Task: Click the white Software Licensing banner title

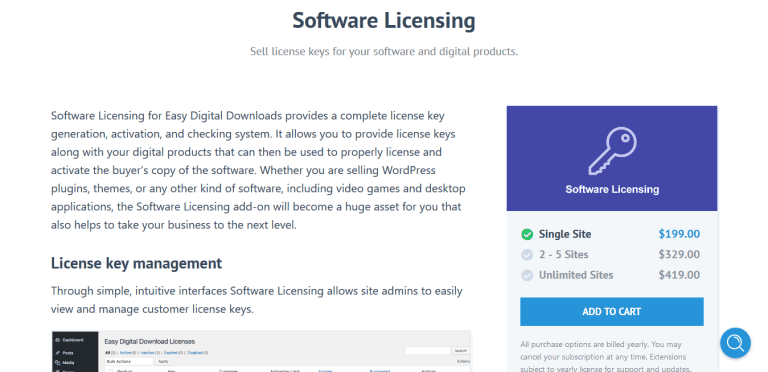Action: pos(612,189)
